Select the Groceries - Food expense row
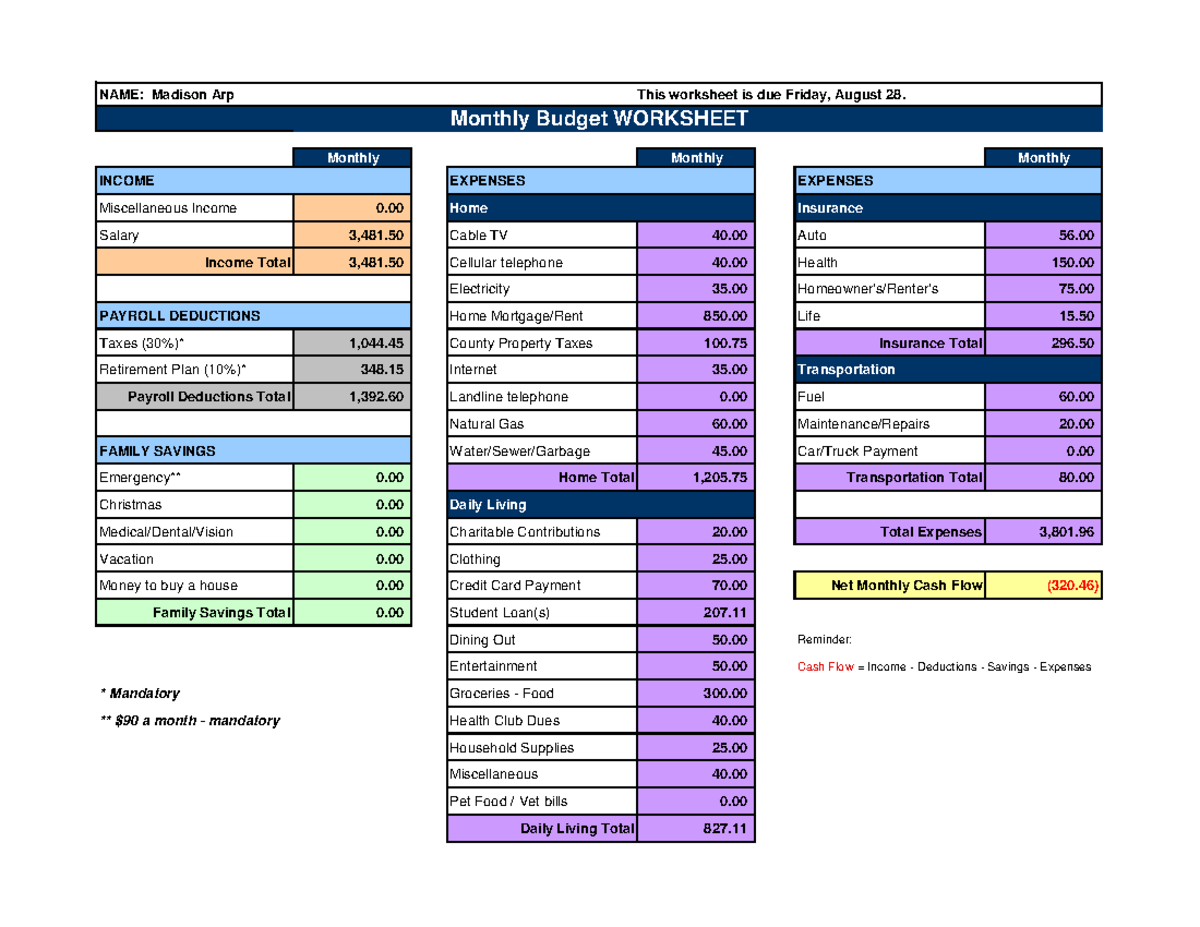The width and height of the screenshot is (1200, 927). [x=540, y=692]
